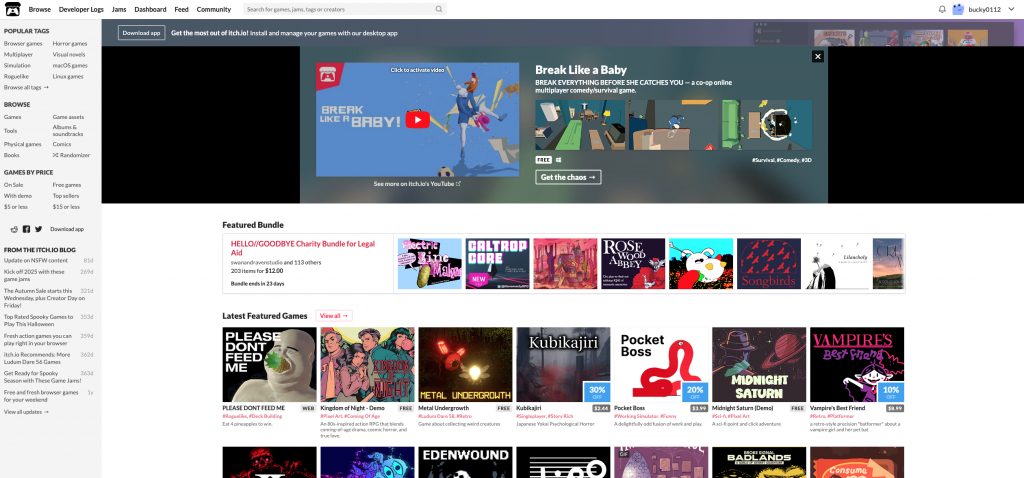Click Get the chaos button
Screen dimensions: 1024x478
coord(568,177)
